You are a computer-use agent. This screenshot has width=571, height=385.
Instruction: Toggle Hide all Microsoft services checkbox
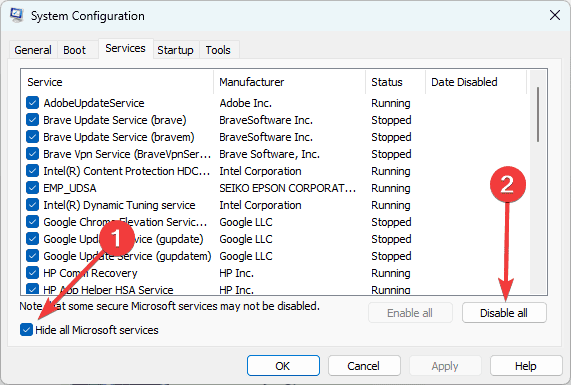(x=27, y=330)
